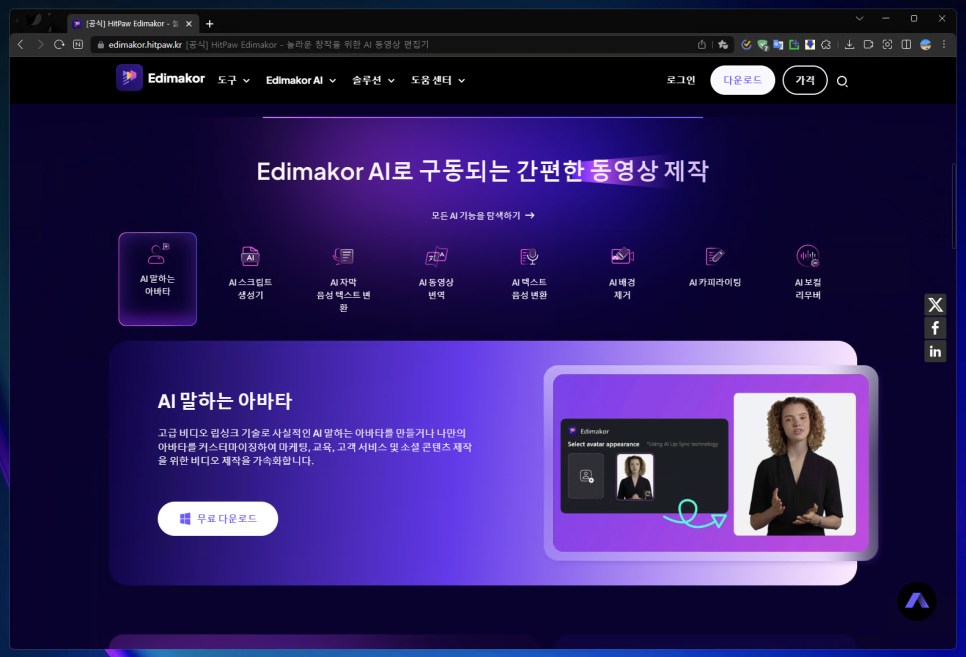Expand the 도구 dropdown menu
The width and height of the screenshot is (966, 657).
point(233,80)
